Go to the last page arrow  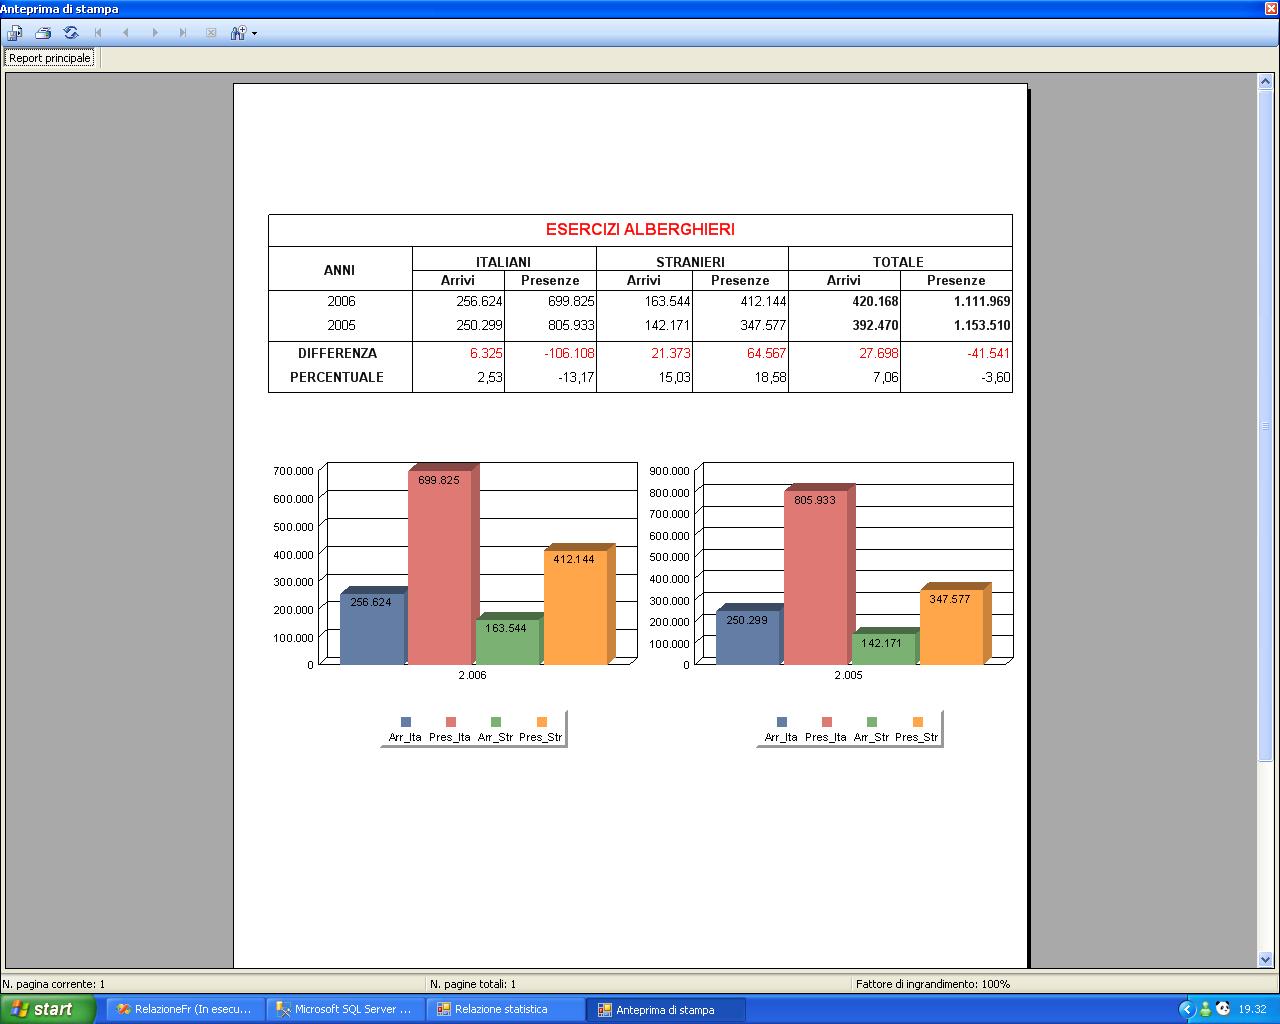coord(182,33)
